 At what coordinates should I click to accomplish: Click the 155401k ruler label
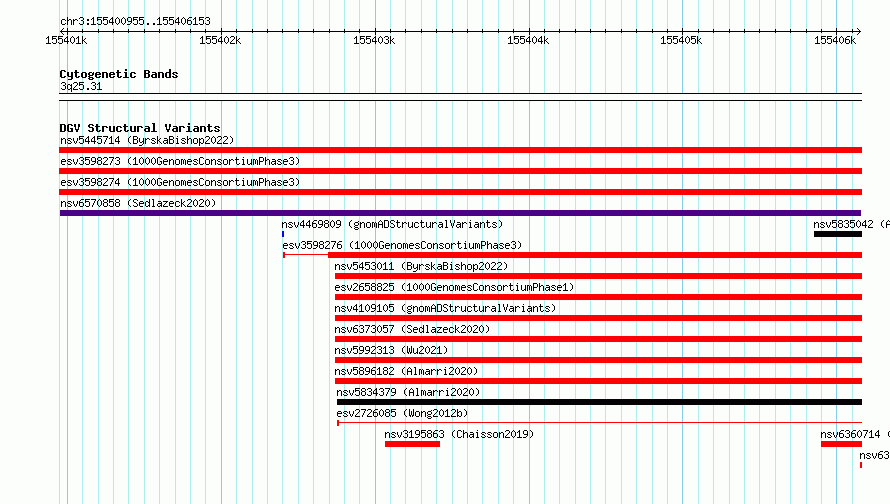[x=66, y=40]
